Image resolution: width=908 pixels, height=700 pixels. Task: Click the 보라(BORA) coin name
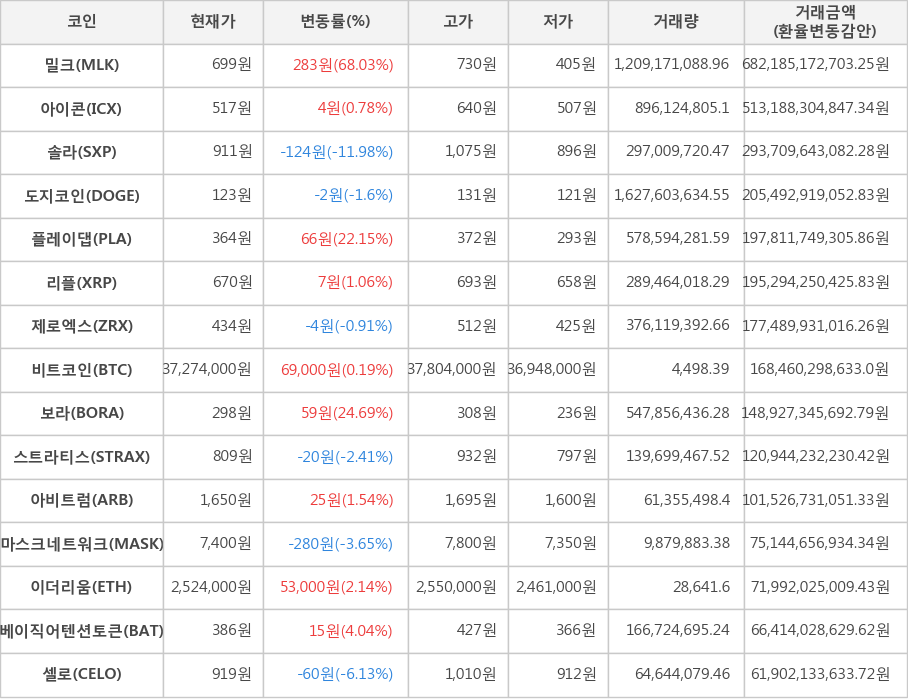point(82,413)
